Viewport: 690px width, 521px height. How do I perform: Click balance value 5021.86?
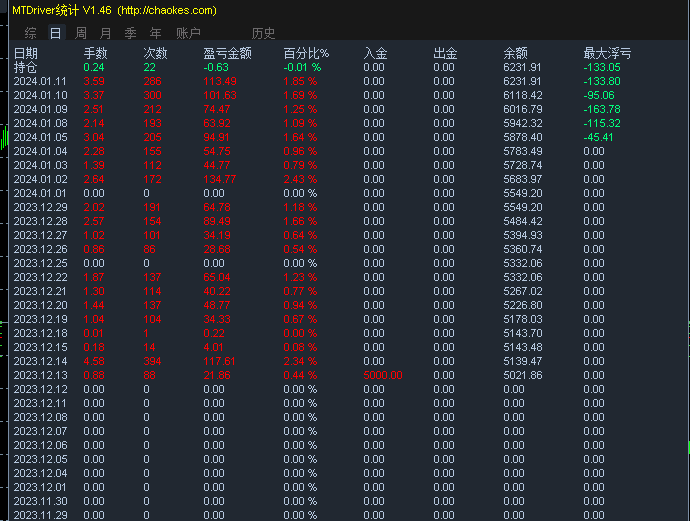click(x=523, y=375)
